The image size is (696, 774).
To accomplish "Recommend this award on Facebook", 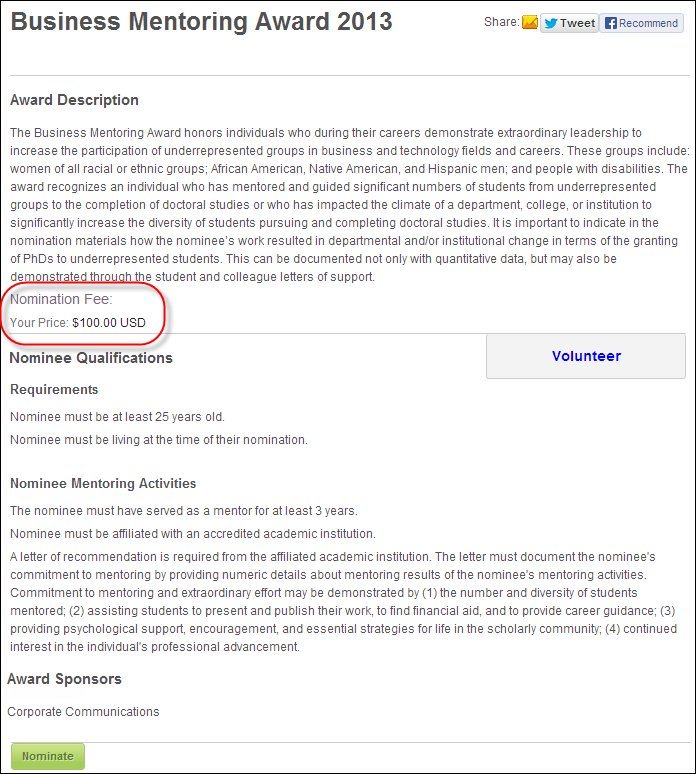I will (641, 23).
